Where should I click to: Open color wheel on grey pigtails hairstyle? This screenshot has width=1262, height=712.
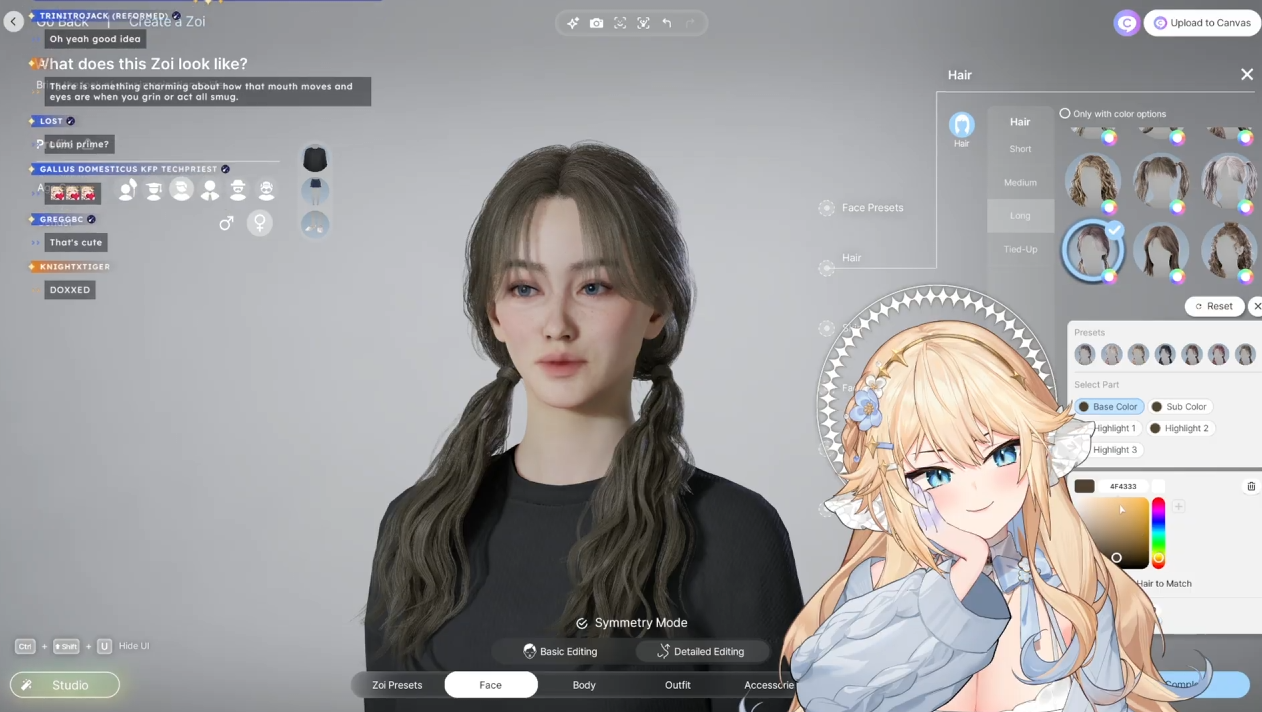(1245, 207)
